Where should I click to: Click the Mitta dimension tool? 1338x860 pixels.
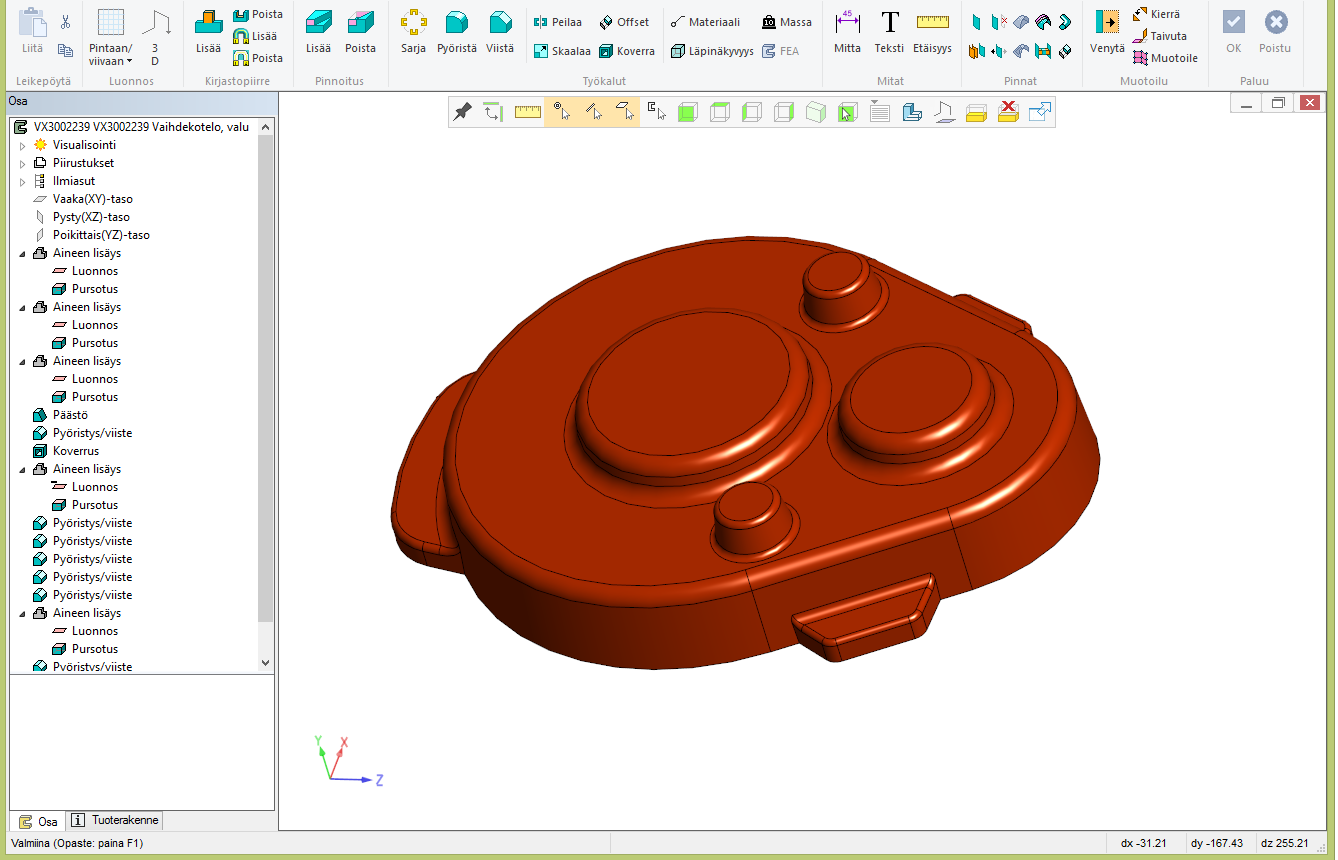[847, 30]
